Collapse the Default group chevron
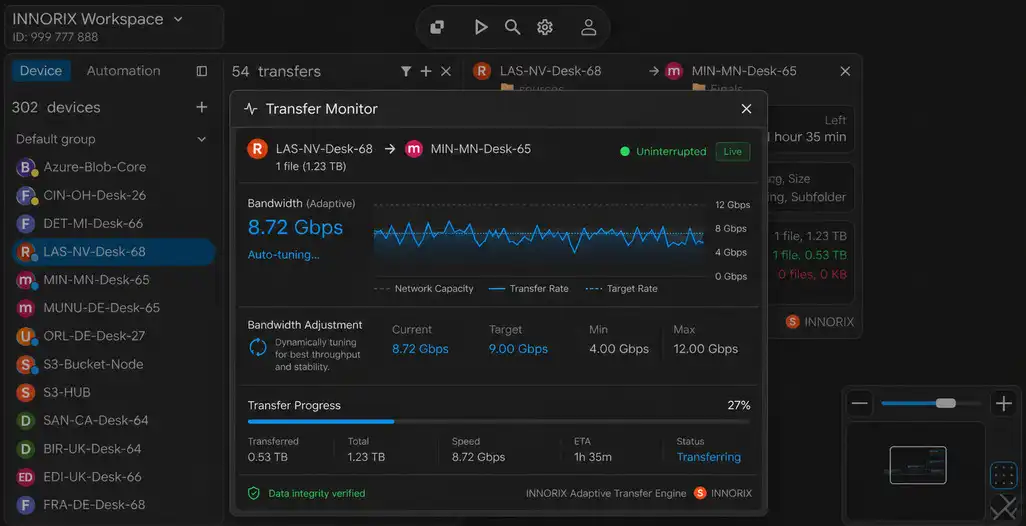The image size is (1026, 526). [x=202, y=139]
